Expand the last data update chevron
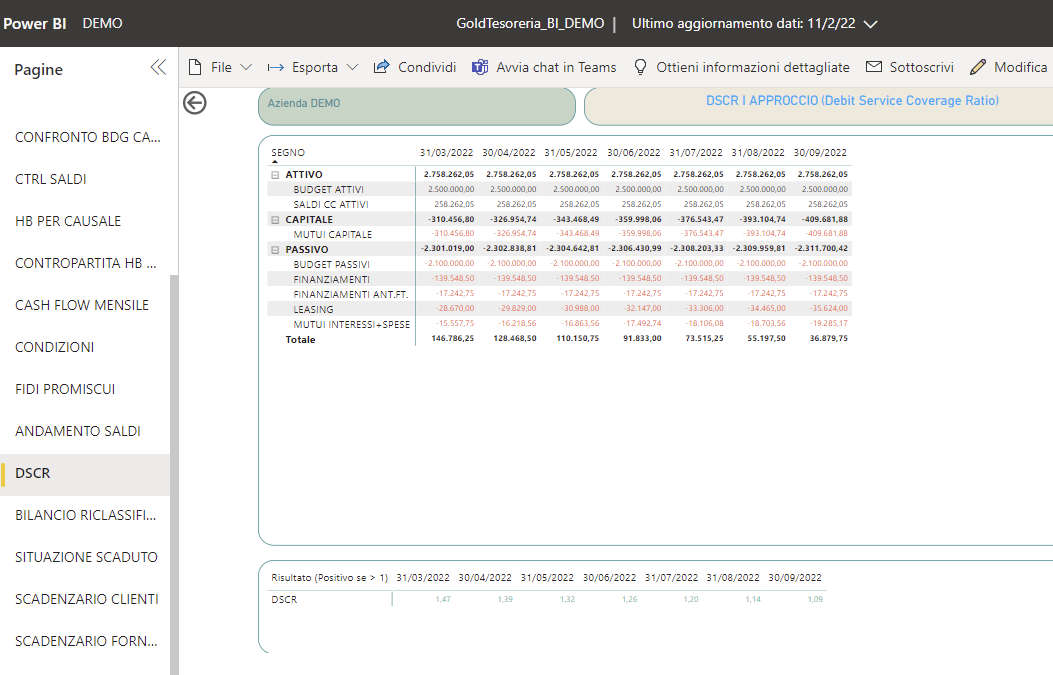 (x=870, y=24)
